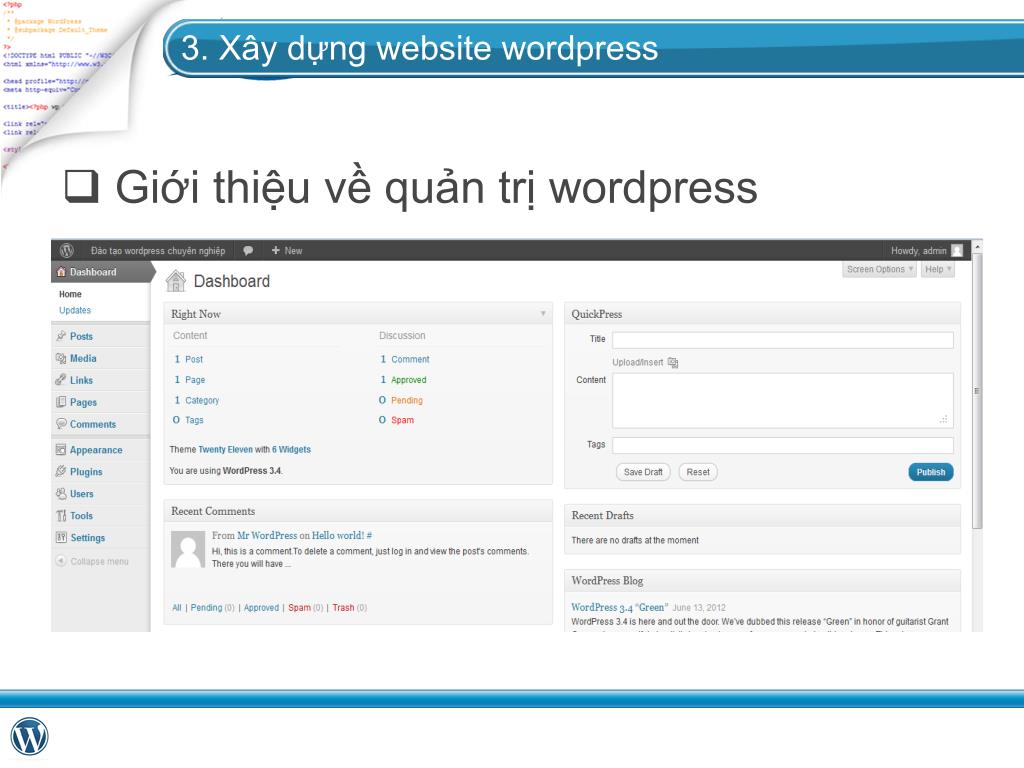1024x768 pixels.
Task: Open the Twenty Eleven theme link
Action: click(x=225, y=450)
